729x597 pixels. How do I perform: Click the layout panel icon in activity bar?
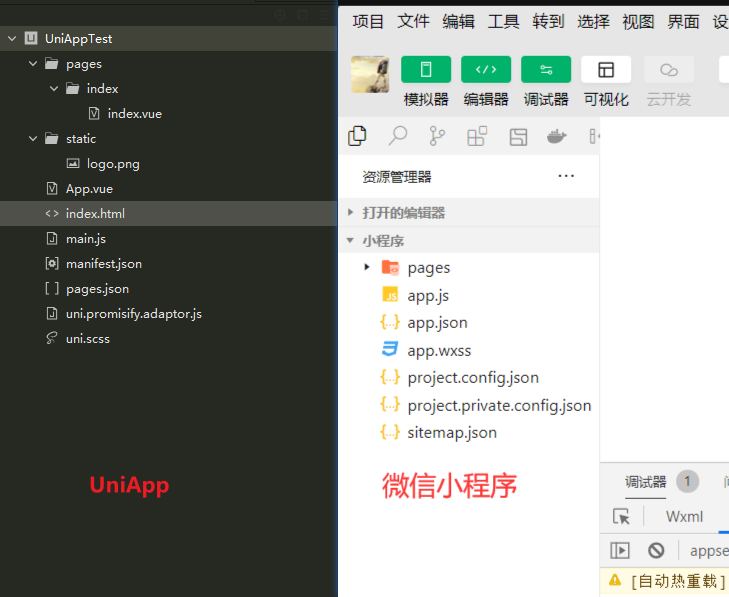click(518, 137)
